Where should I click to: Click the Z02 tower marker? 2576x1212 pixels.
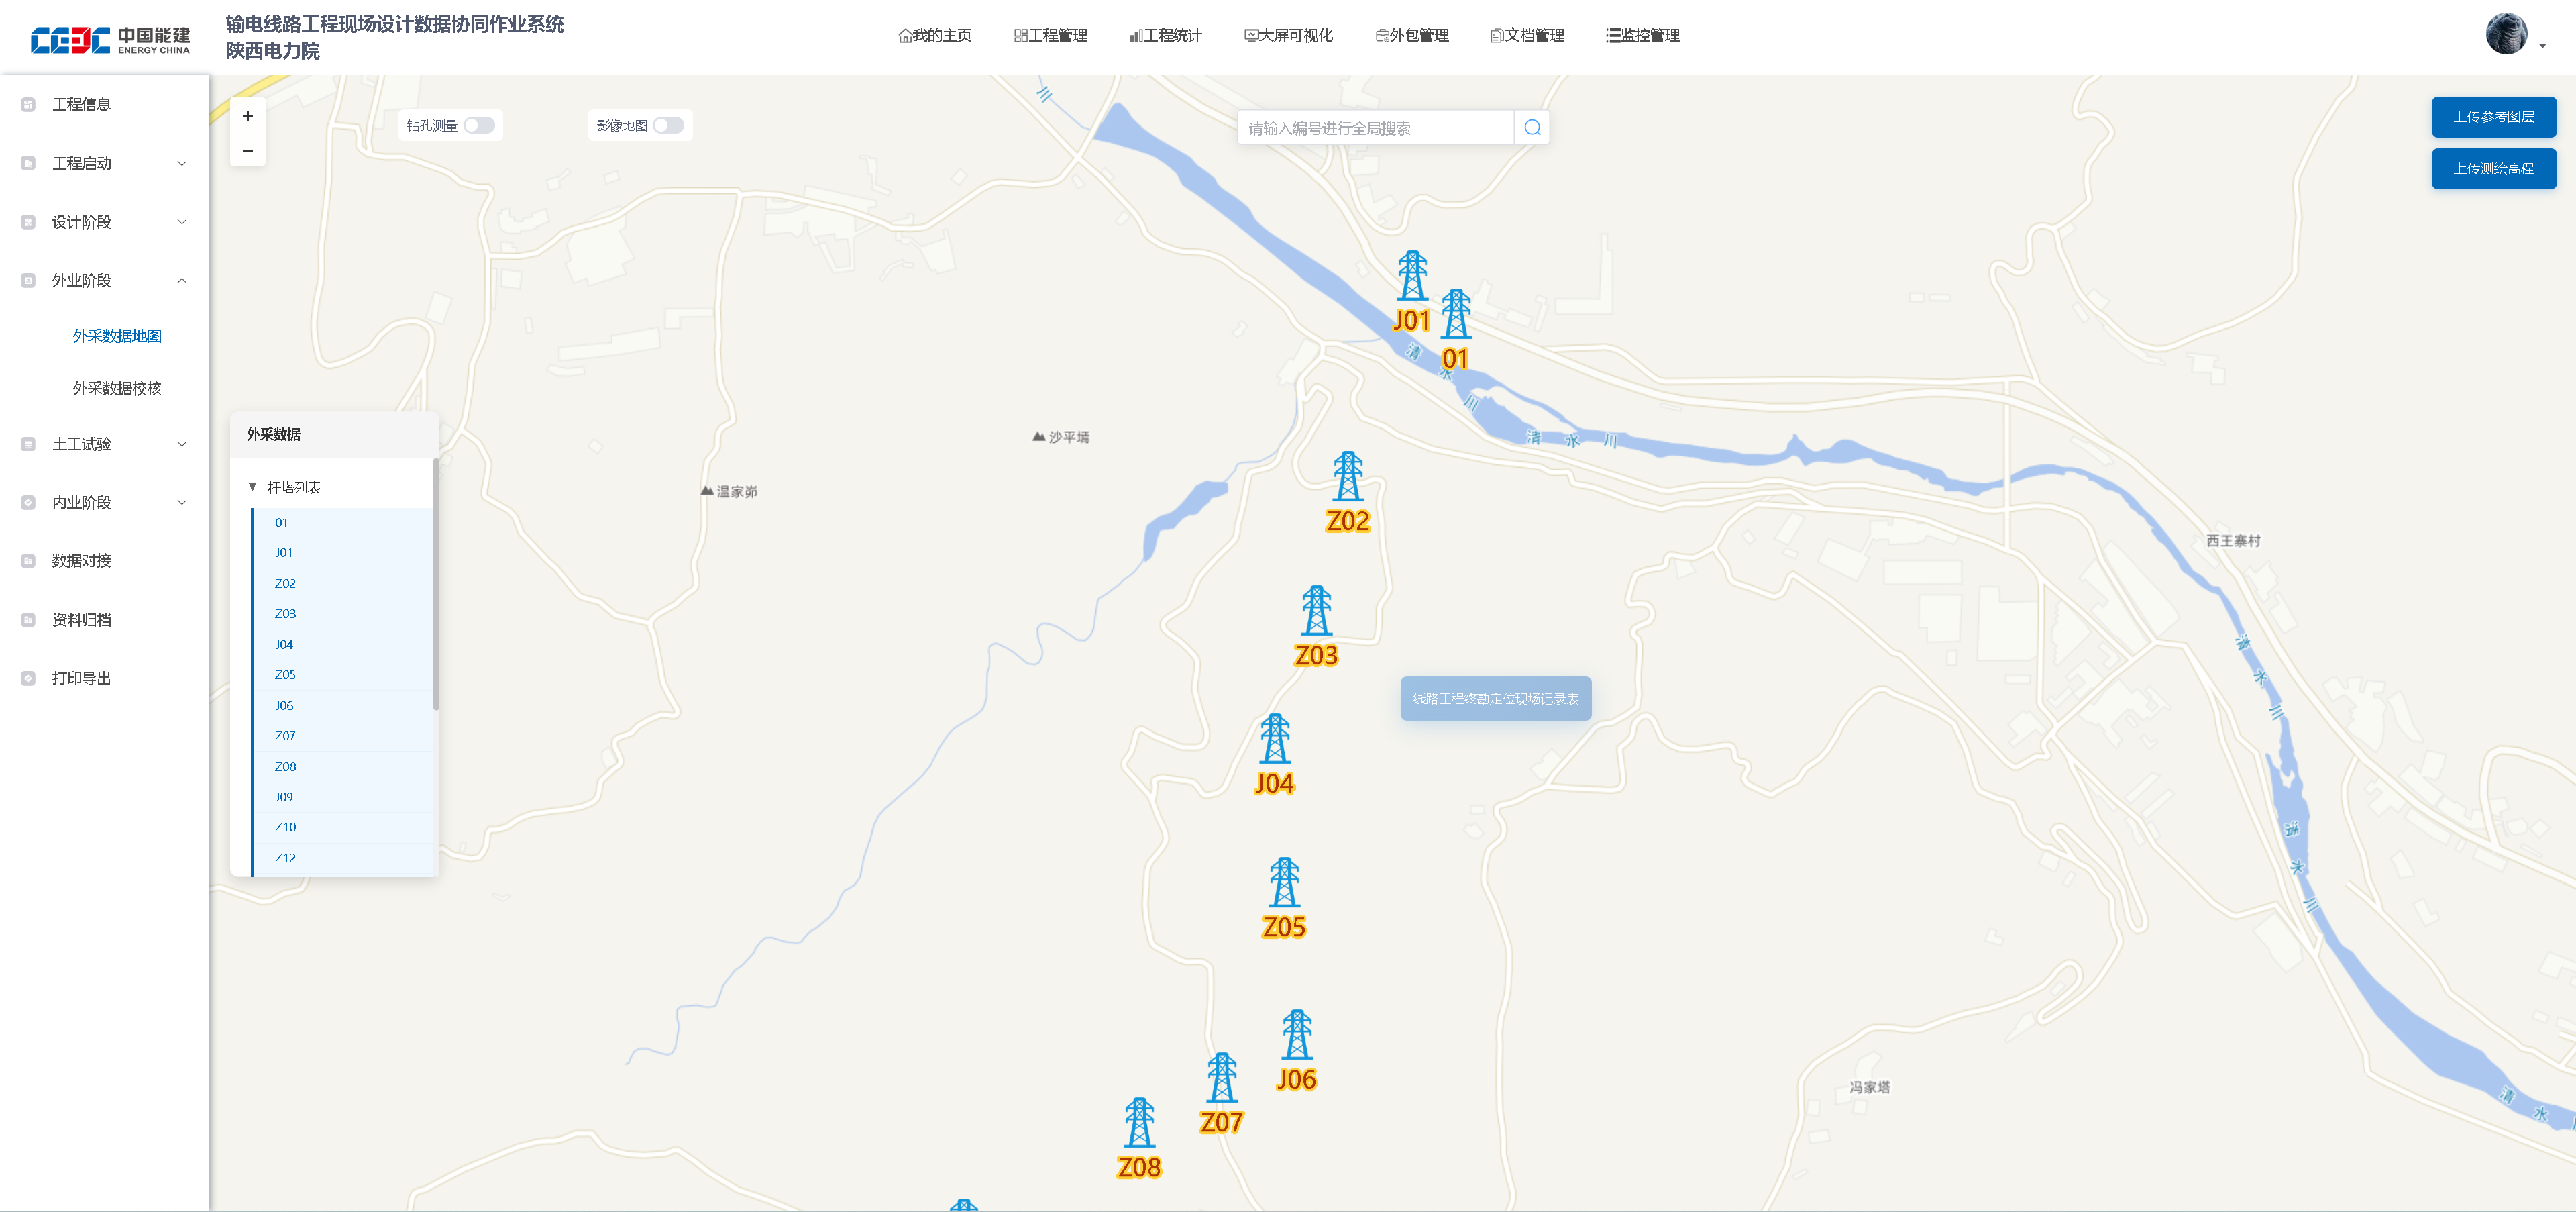click(x=1347, y=477)
